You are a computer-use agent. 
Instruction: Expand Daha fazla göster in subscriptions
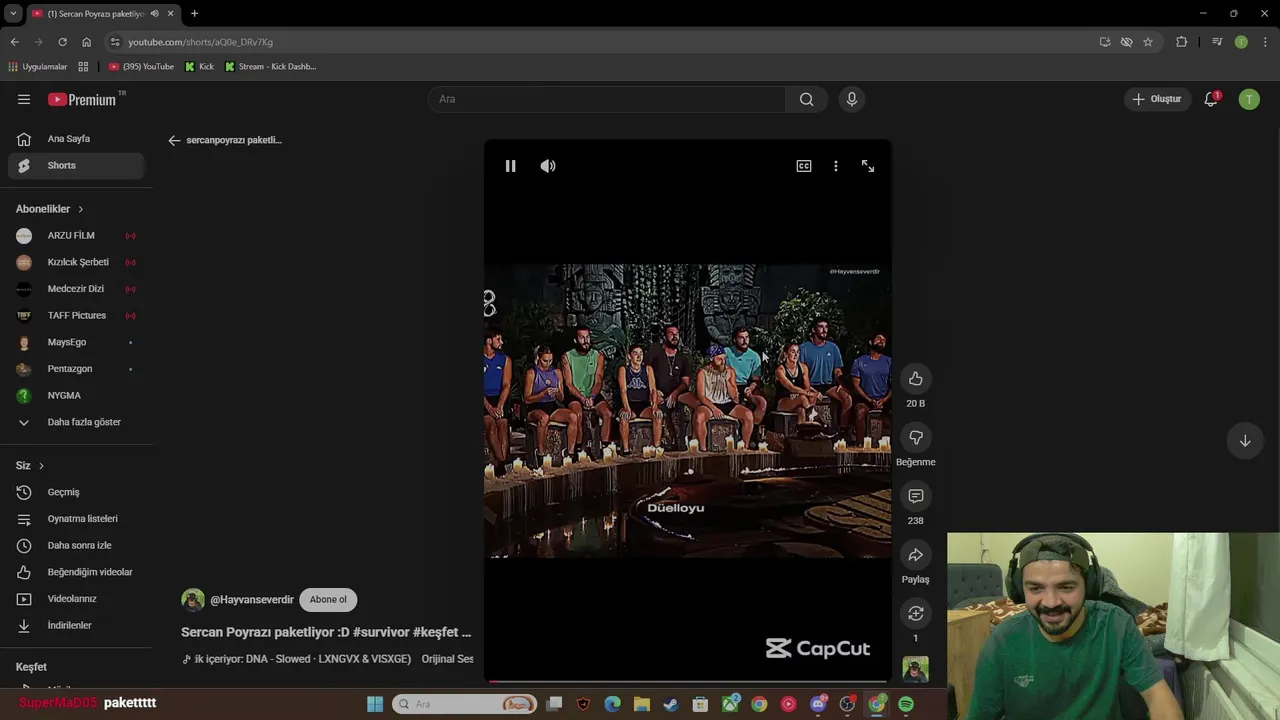76,422
